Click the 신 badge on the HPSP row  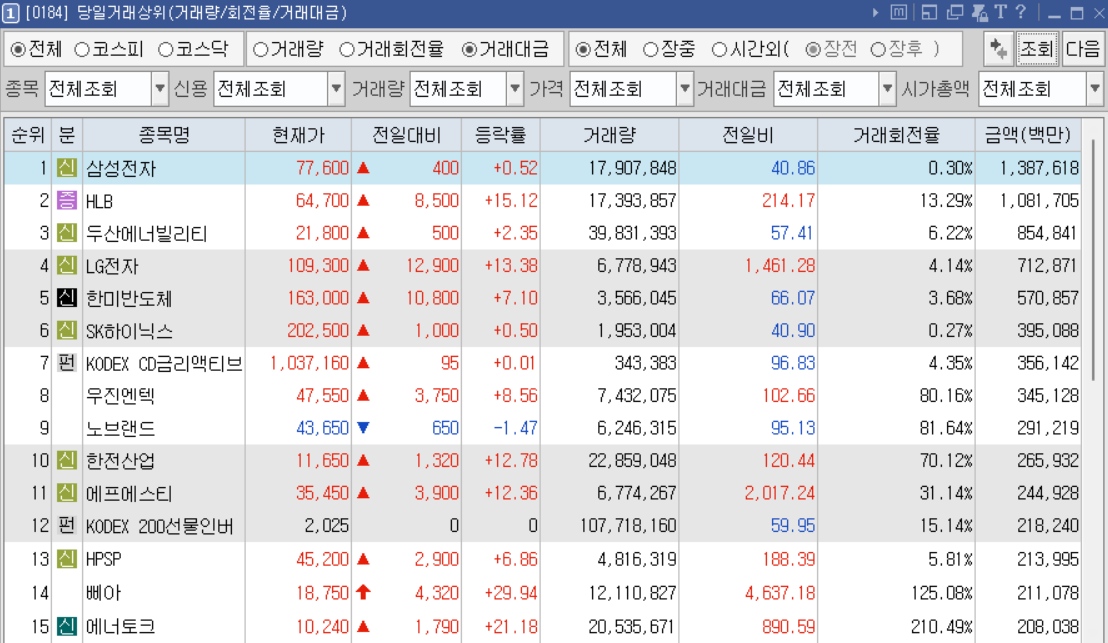click(66, 559)
